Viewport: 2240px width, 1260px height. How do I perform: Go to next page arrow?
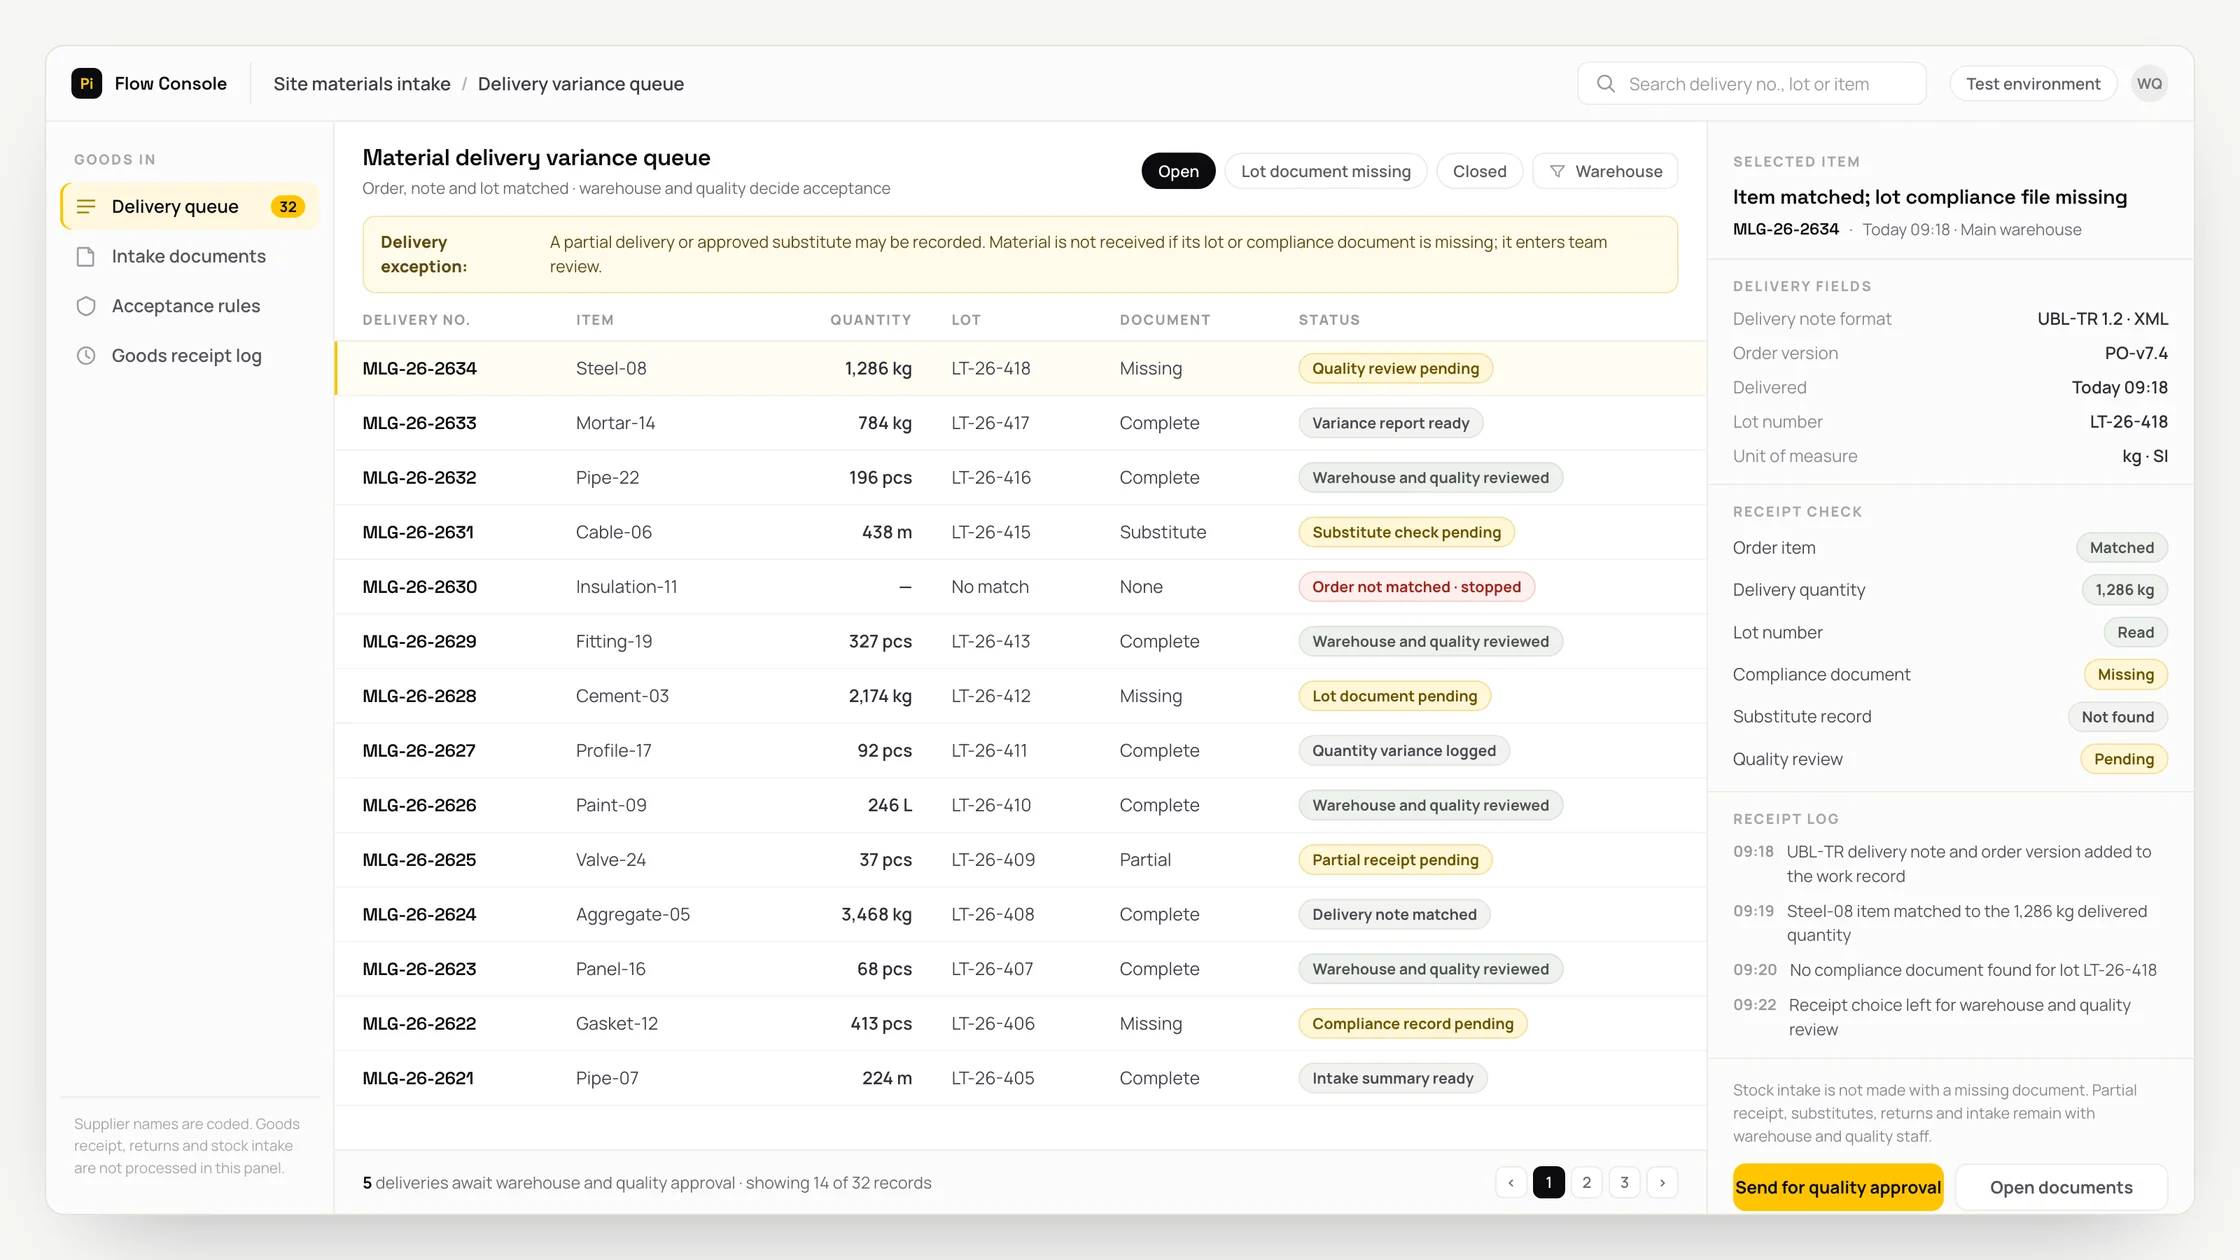tap(1662, 1183)
